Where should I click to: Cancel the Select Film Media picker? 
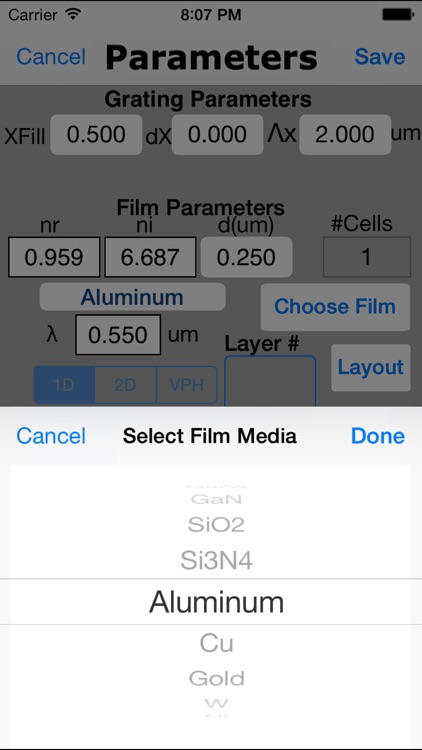51,436
